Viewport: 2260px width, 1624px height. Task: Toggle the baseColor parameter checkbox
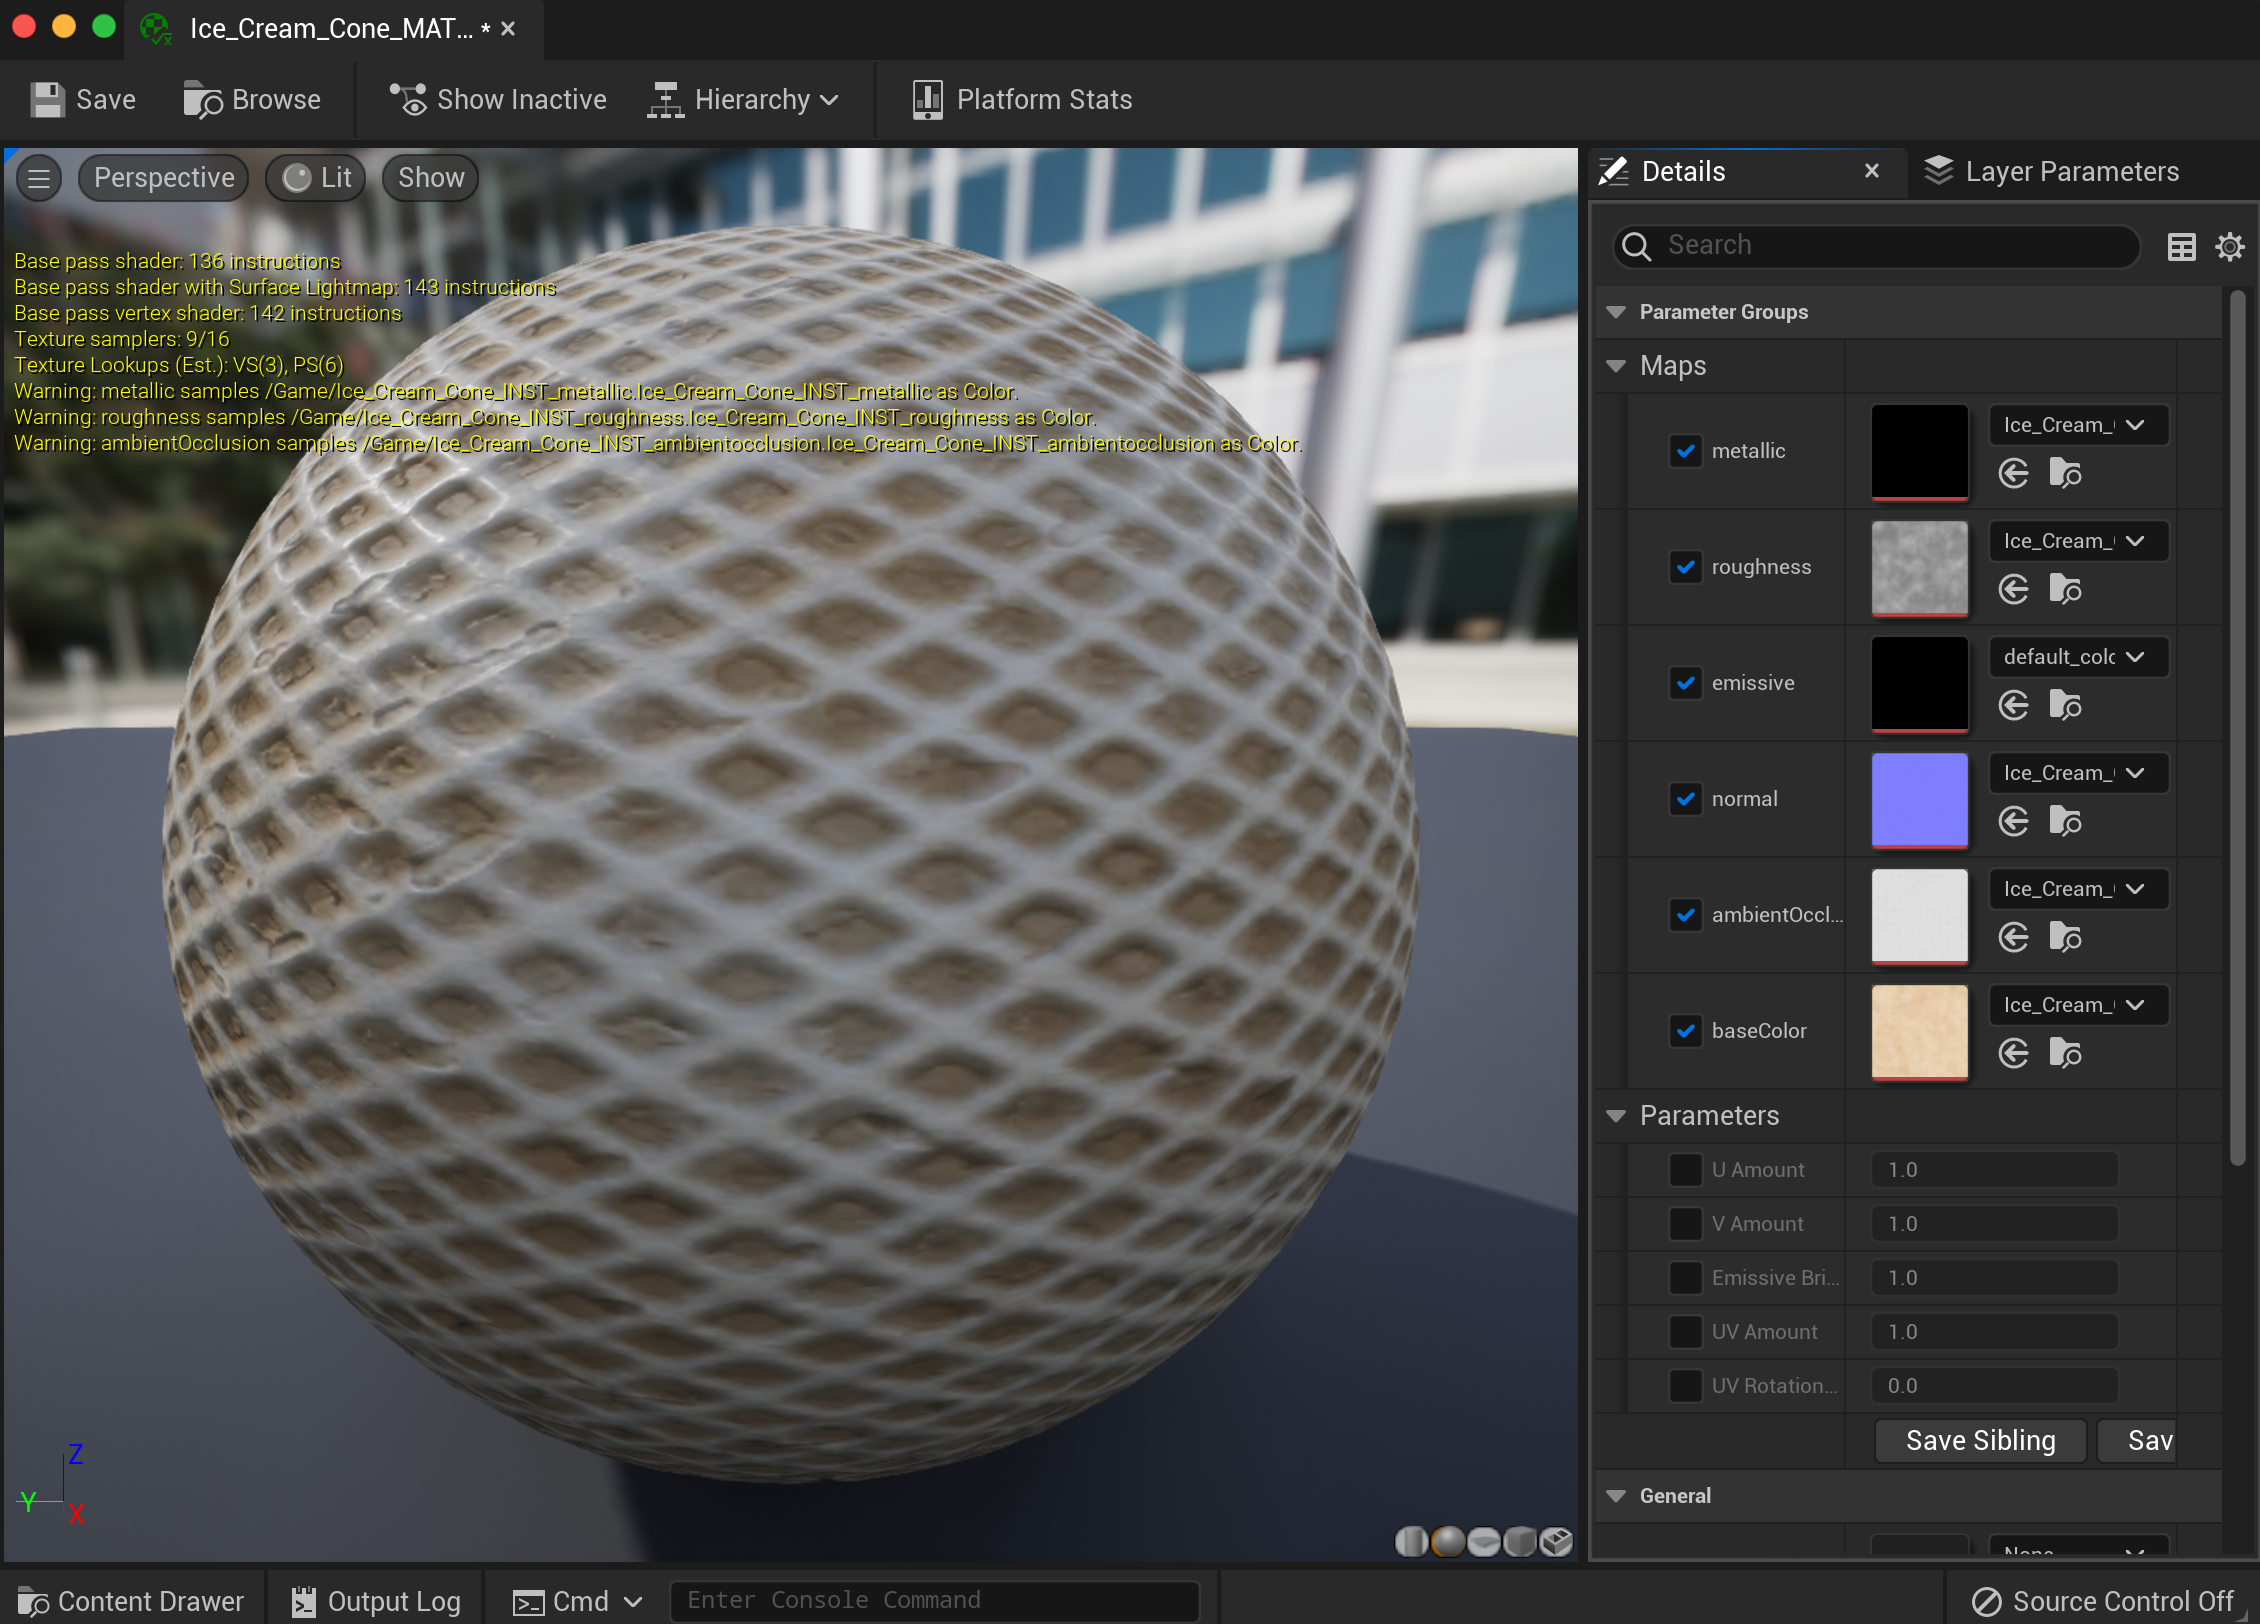tap(1685, 1031)
